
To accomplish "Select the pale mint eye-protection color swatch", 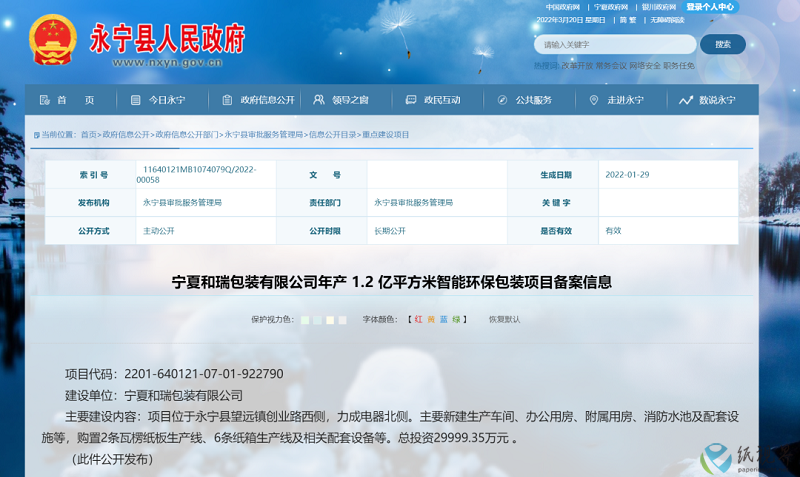I will [x=317, y=320].
